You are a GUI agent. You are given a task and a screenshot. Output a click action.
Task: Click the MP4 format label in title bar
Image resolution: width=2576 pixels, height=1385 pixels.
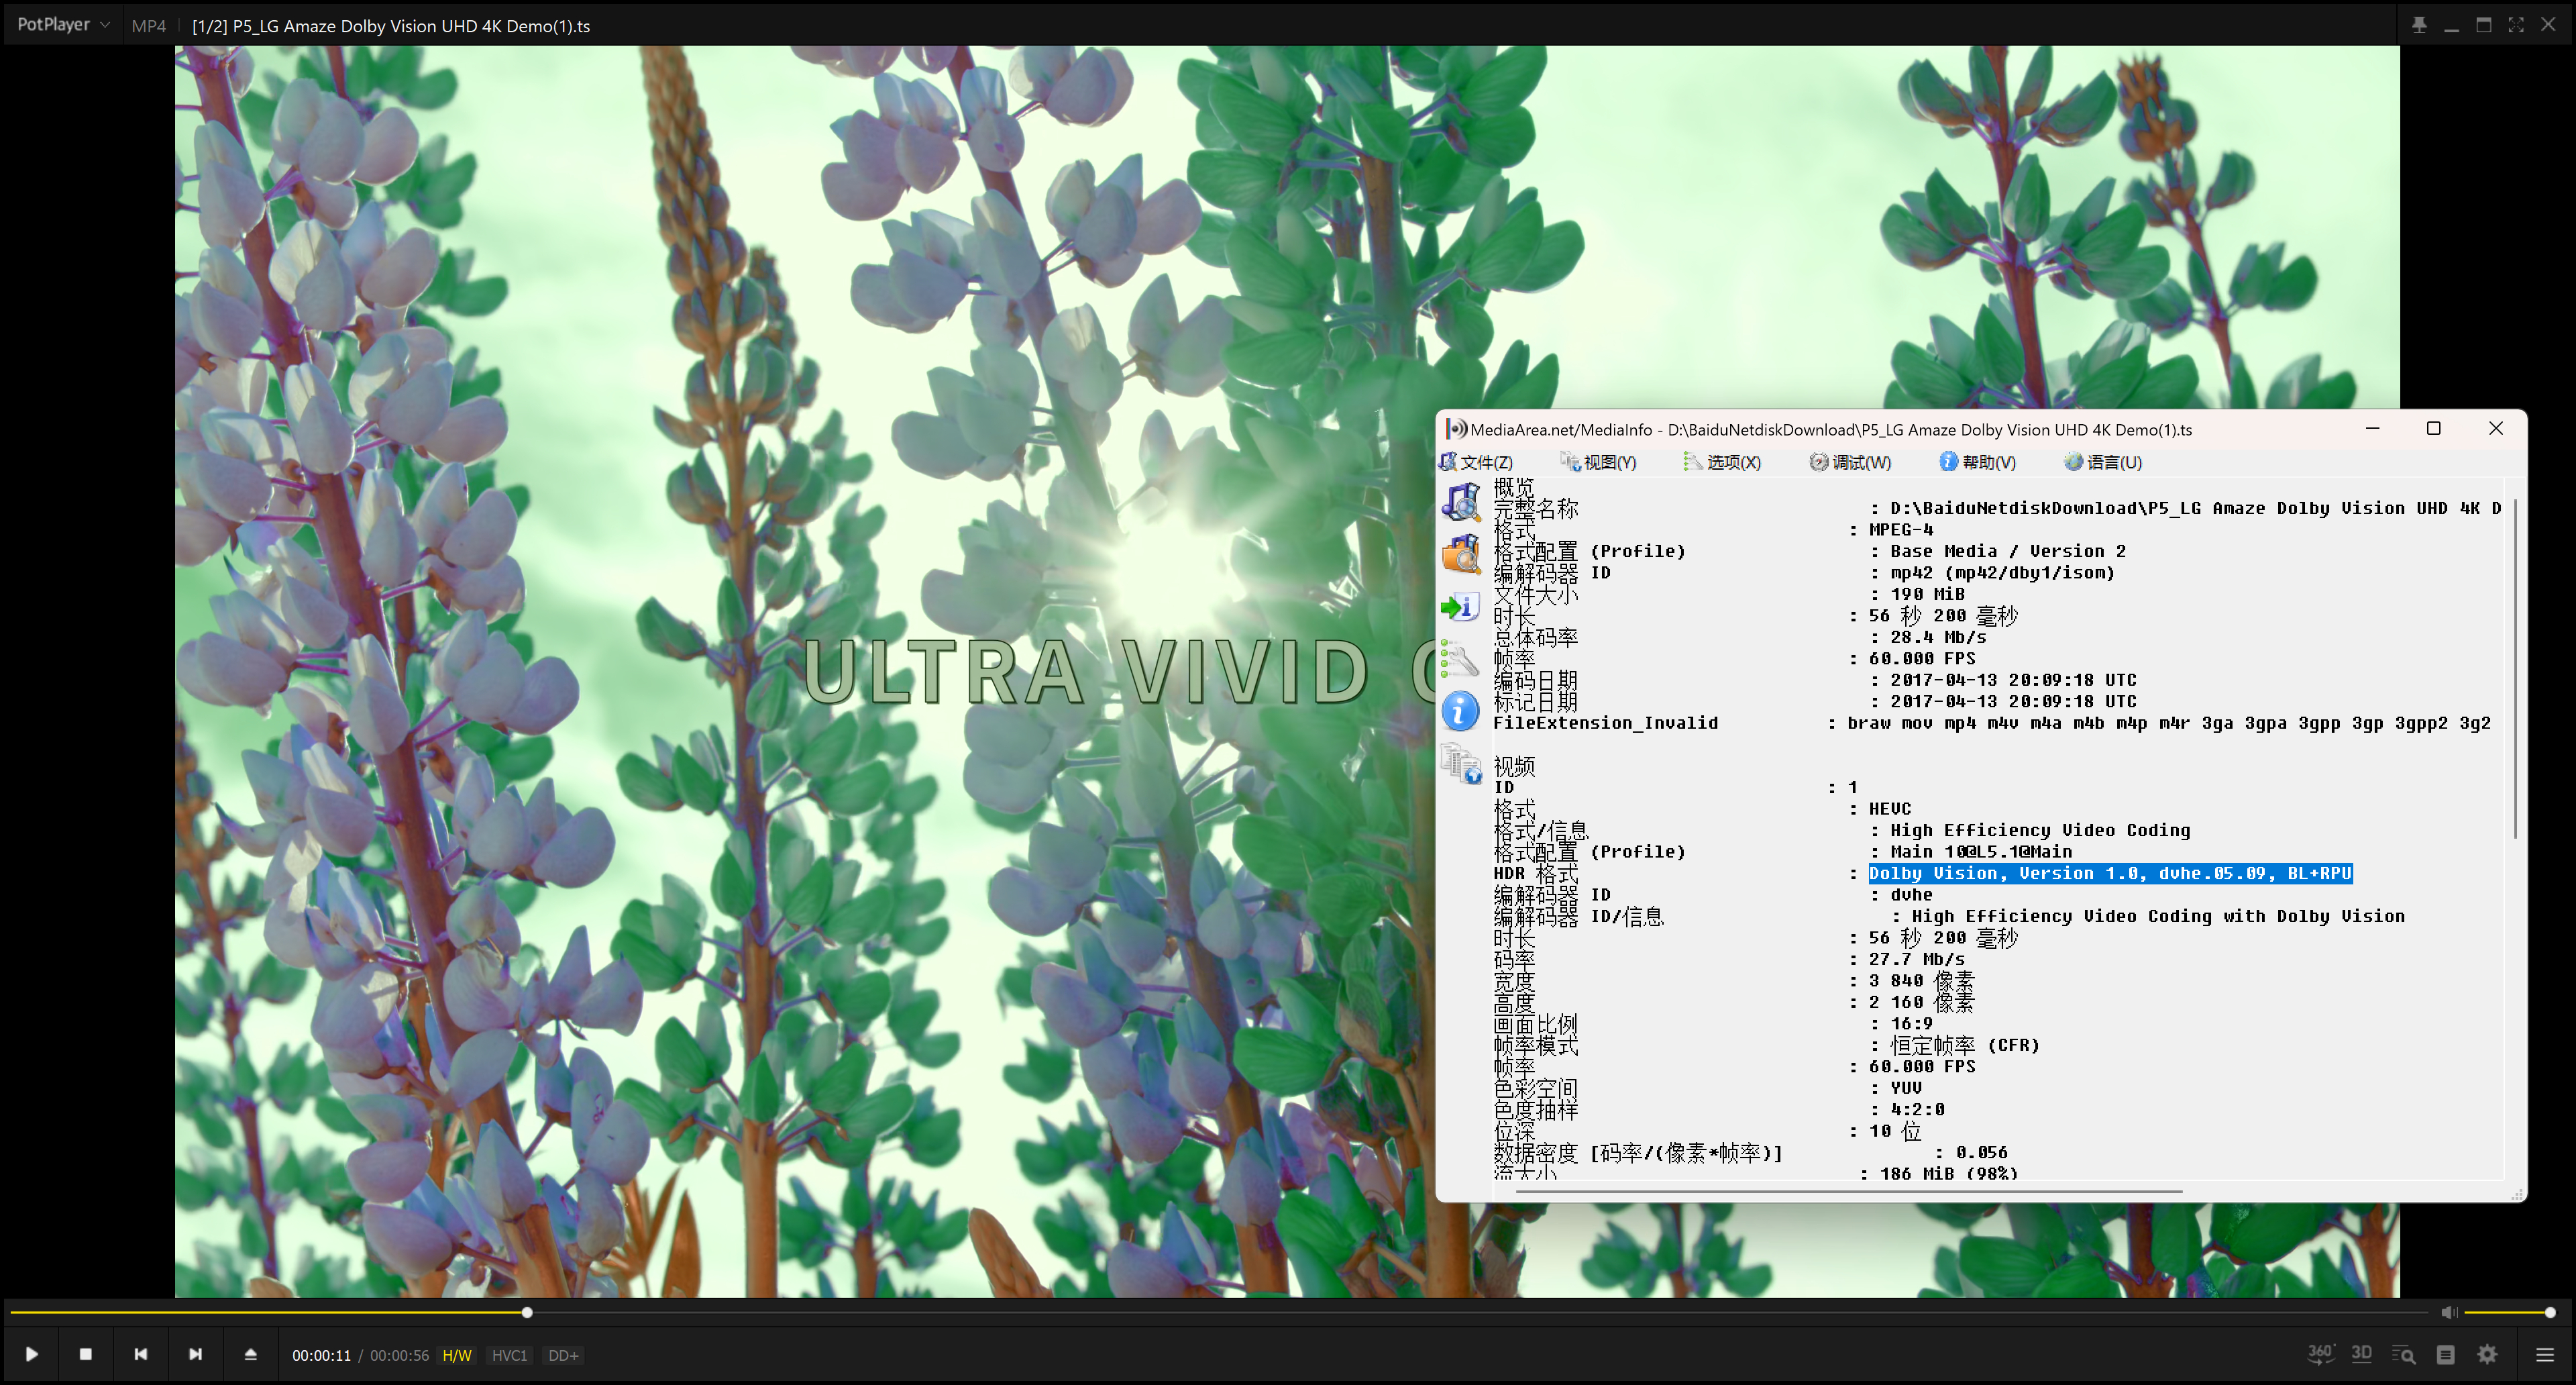149,26
